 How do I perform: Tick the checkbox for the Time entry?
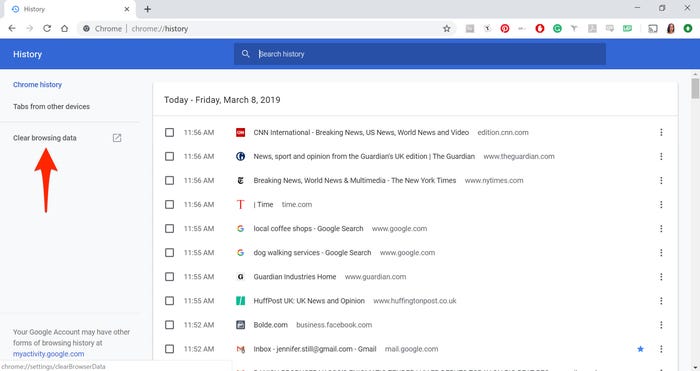[170, 204]
